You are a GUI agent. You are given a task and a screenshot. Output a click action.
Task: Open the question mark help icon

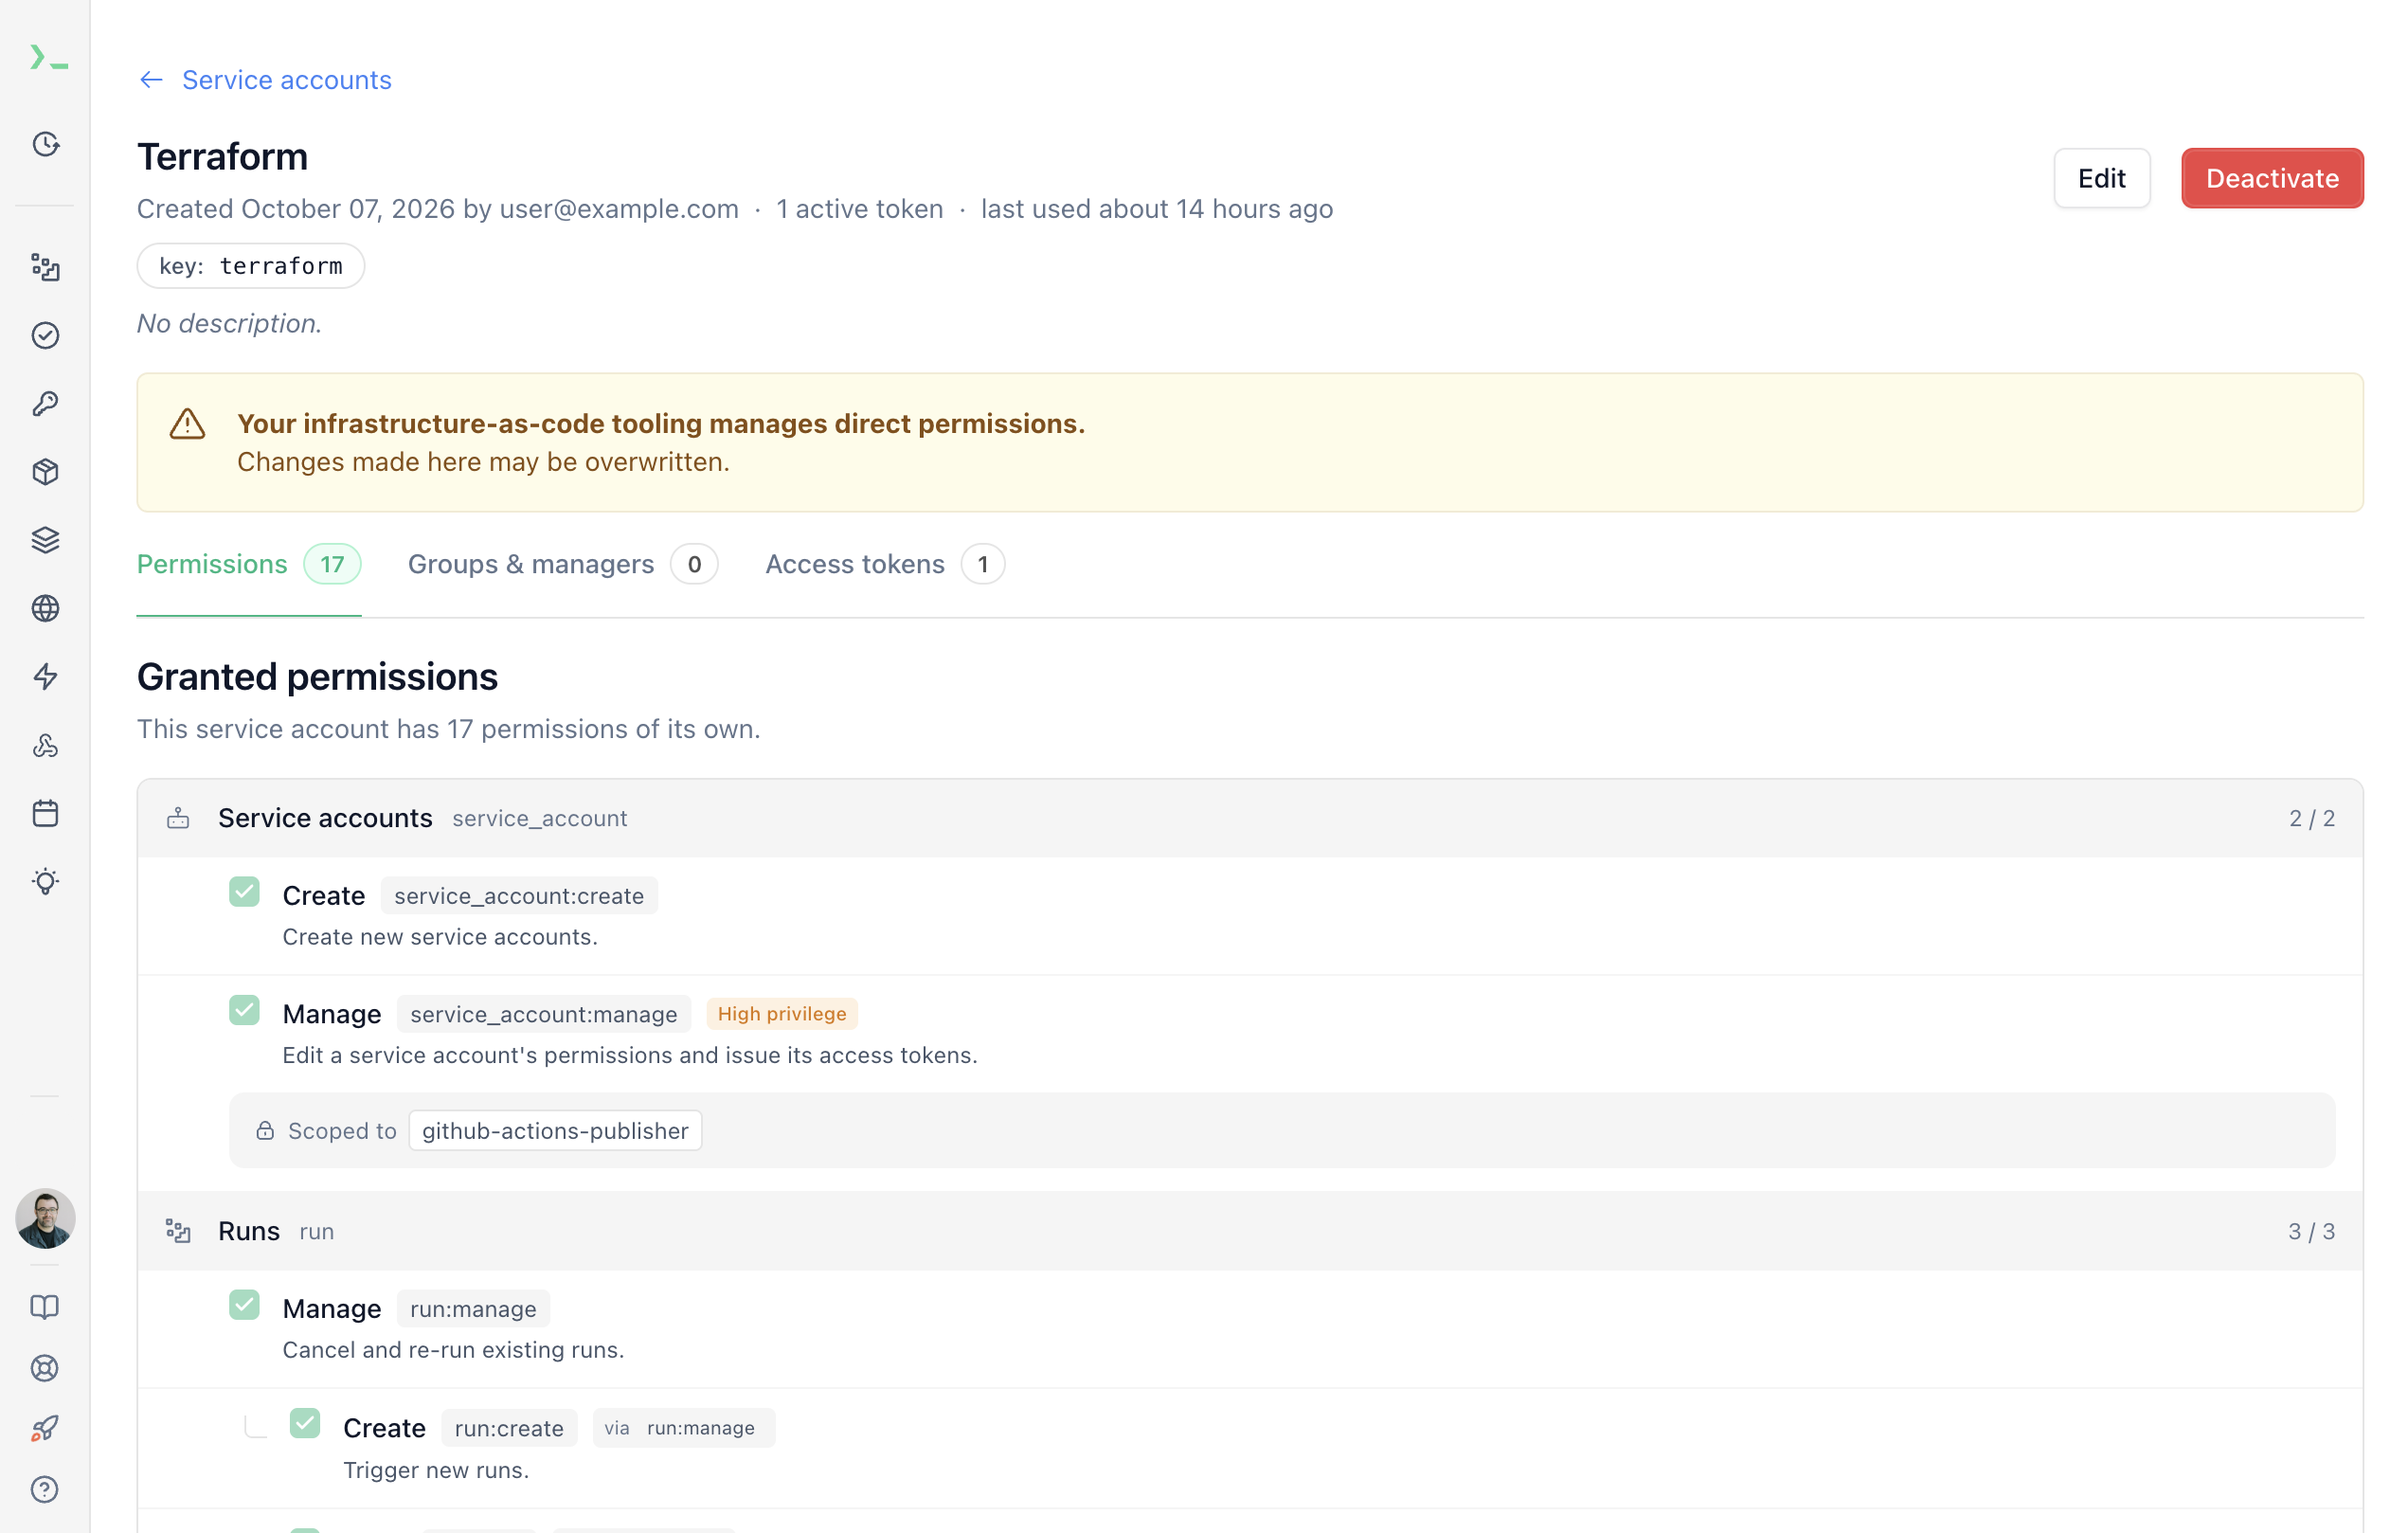(x=45, y=1489)
